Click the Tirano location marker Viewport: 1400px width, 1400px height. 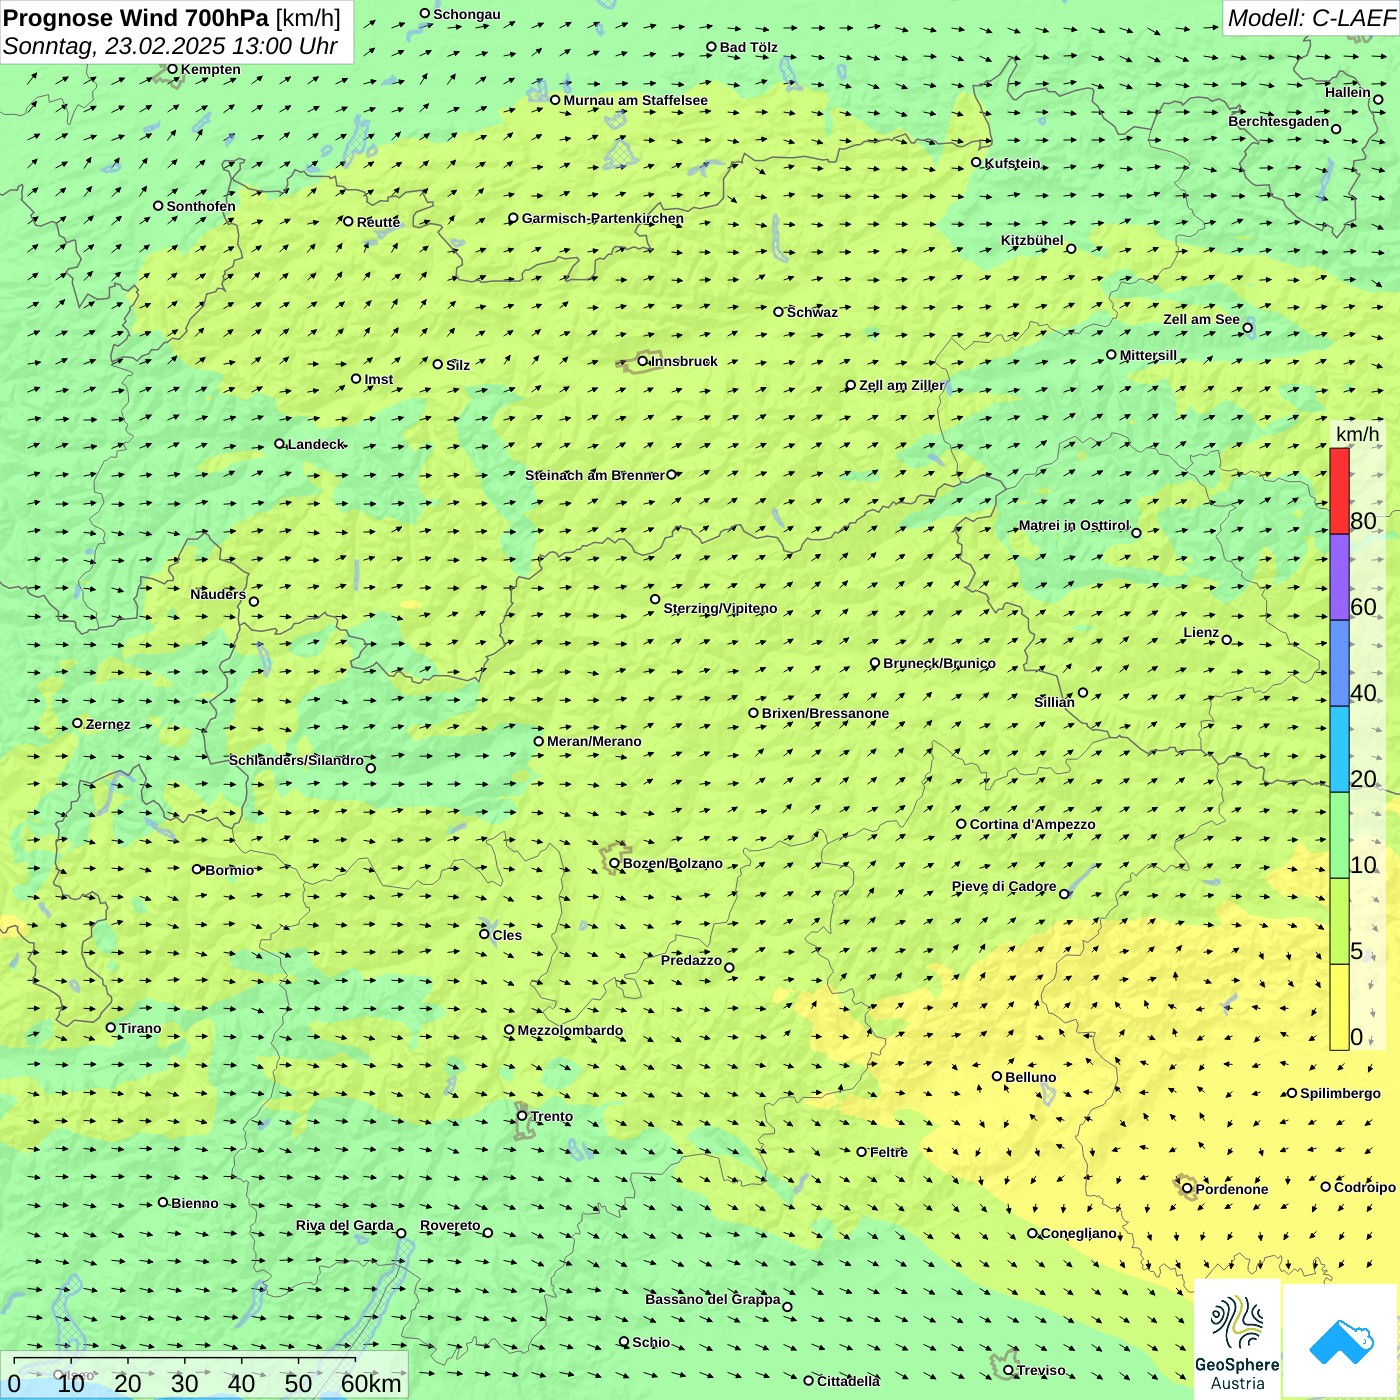coord(111,1027)
